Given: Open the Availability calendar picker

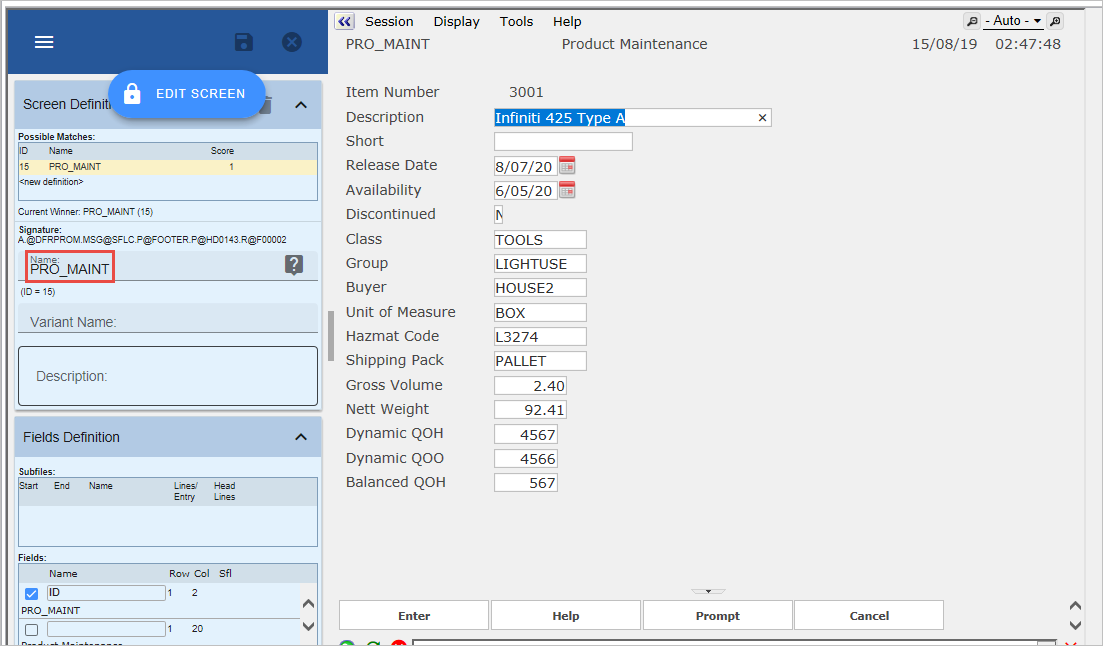Looking at the screenshot, I should (567, 190).
